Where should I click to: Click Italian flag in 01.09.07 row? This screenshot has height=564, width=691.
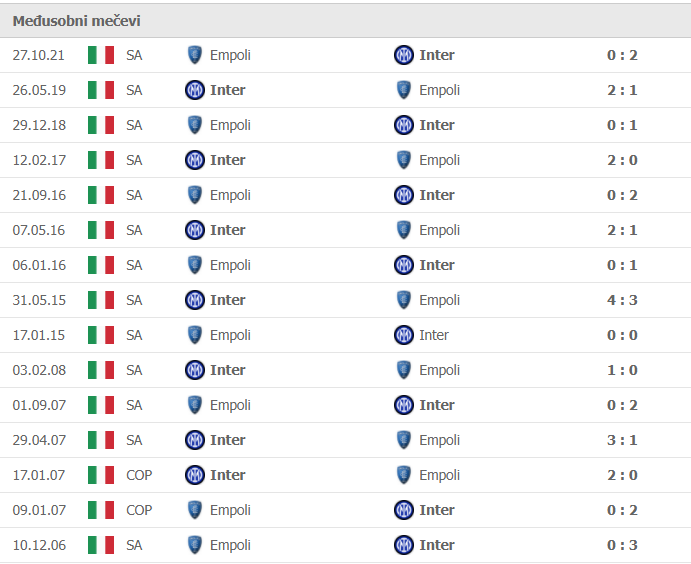coord(101,405)
